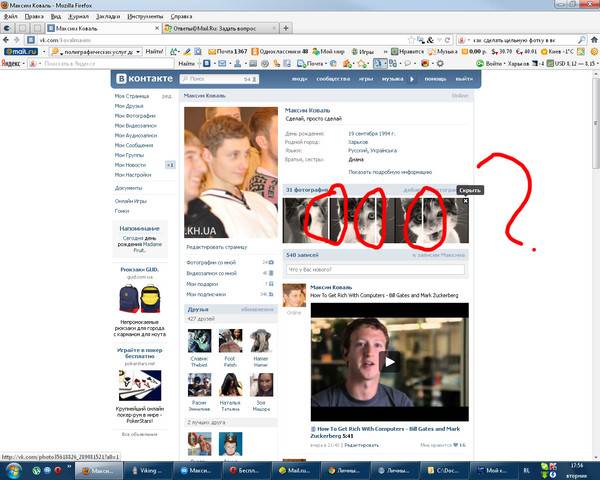The height and width of the screenshot is (480, 600).
Task: Click the Мой мир toolbar button
Action: (328, 51)
